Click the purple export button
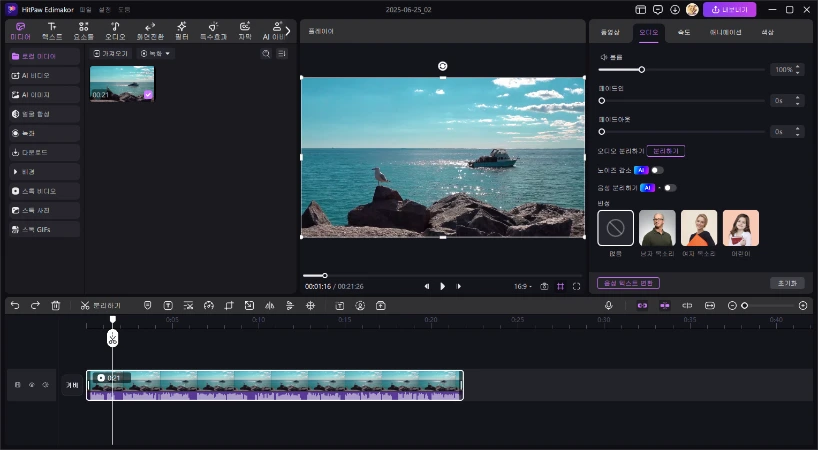The image size is (818, 450). tap(729, 10)
